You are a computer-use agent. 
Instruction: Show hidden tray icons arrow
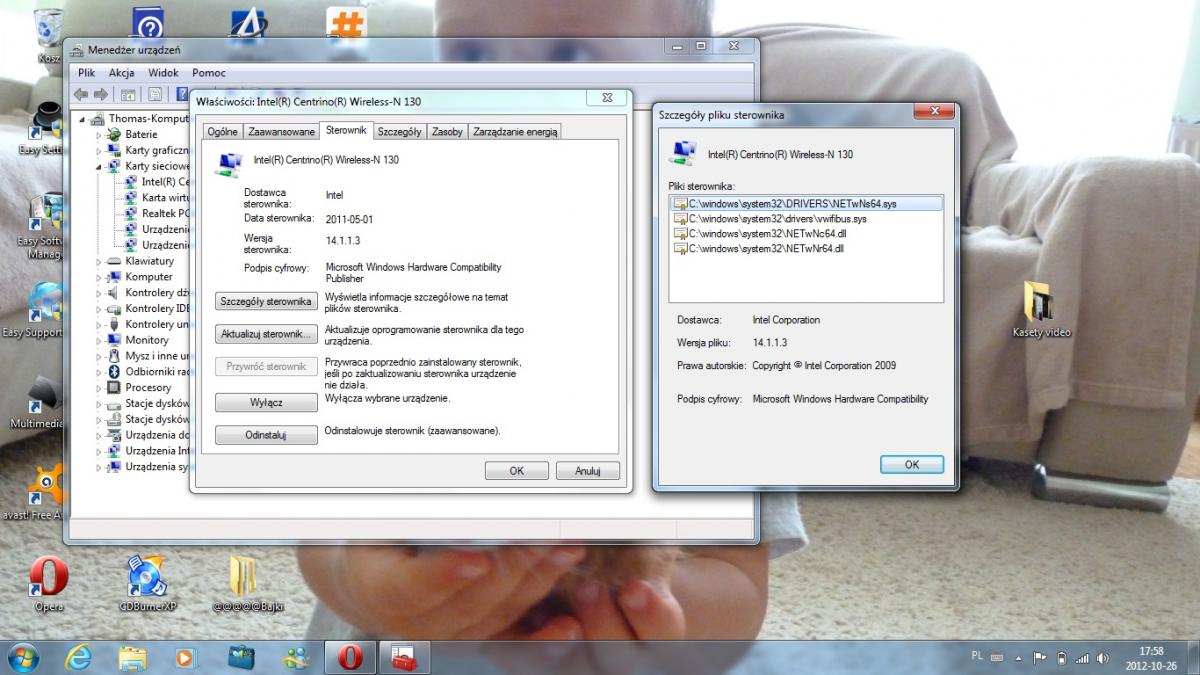[x=1018, y=658]
